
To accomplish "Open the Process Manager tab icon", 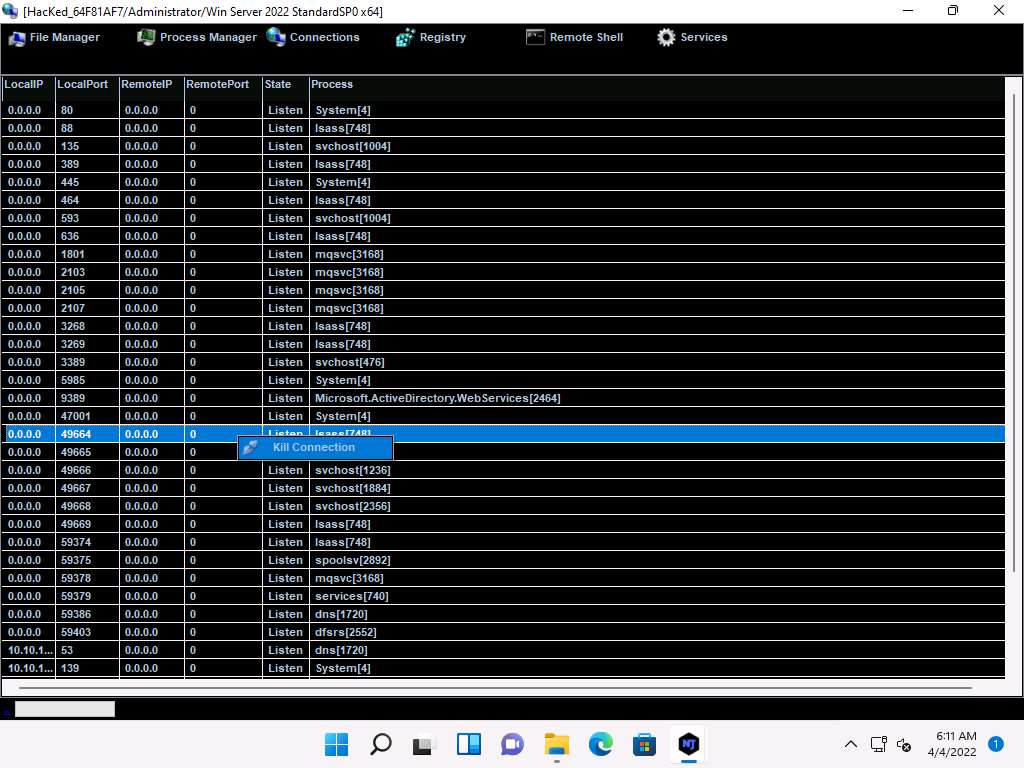I will (x=146, y=38).
